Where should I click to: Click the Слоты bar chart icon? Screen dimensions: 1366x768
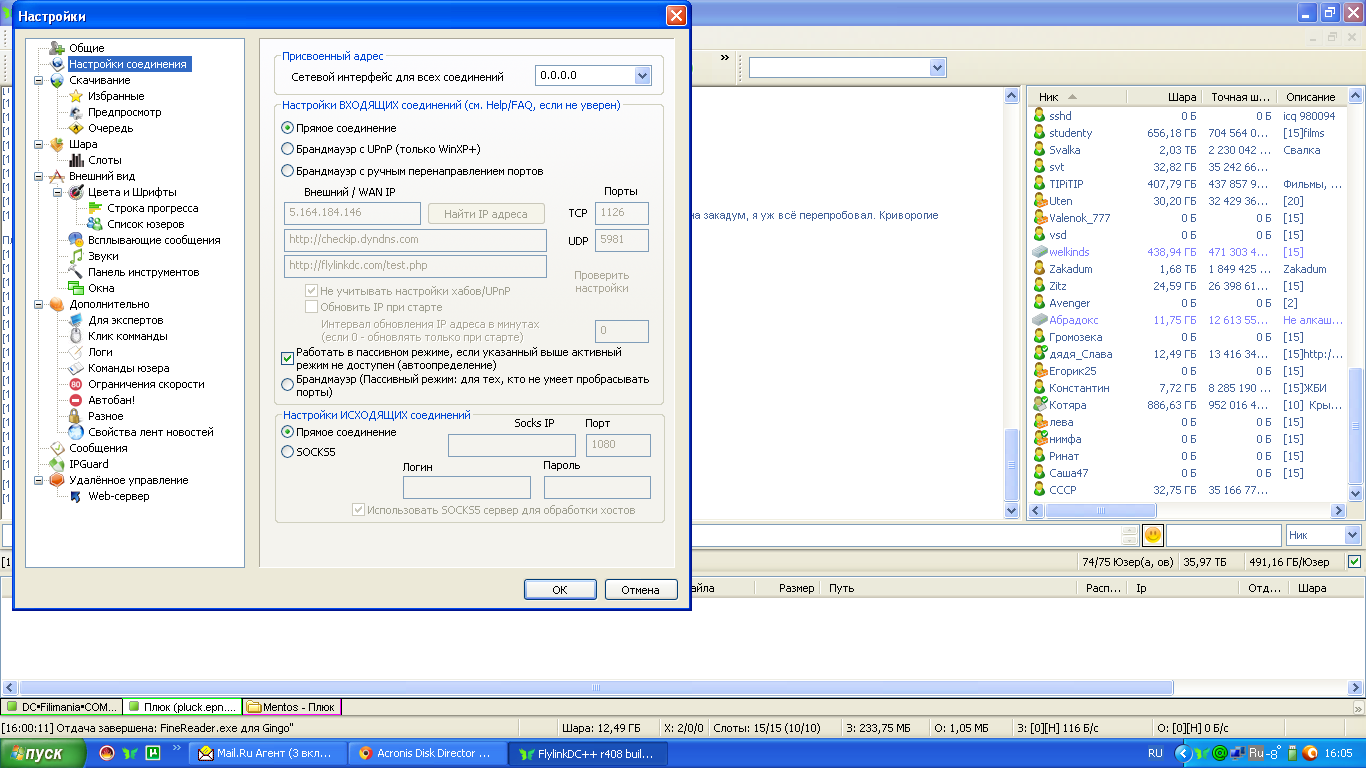(76, 160)
